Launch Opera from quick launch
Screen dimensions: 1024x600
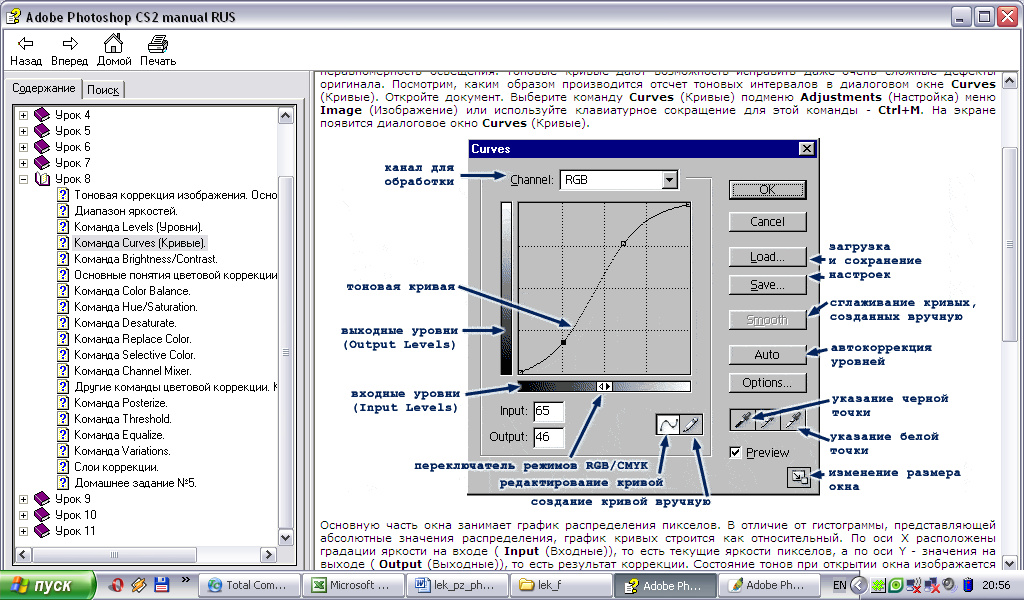116,585
